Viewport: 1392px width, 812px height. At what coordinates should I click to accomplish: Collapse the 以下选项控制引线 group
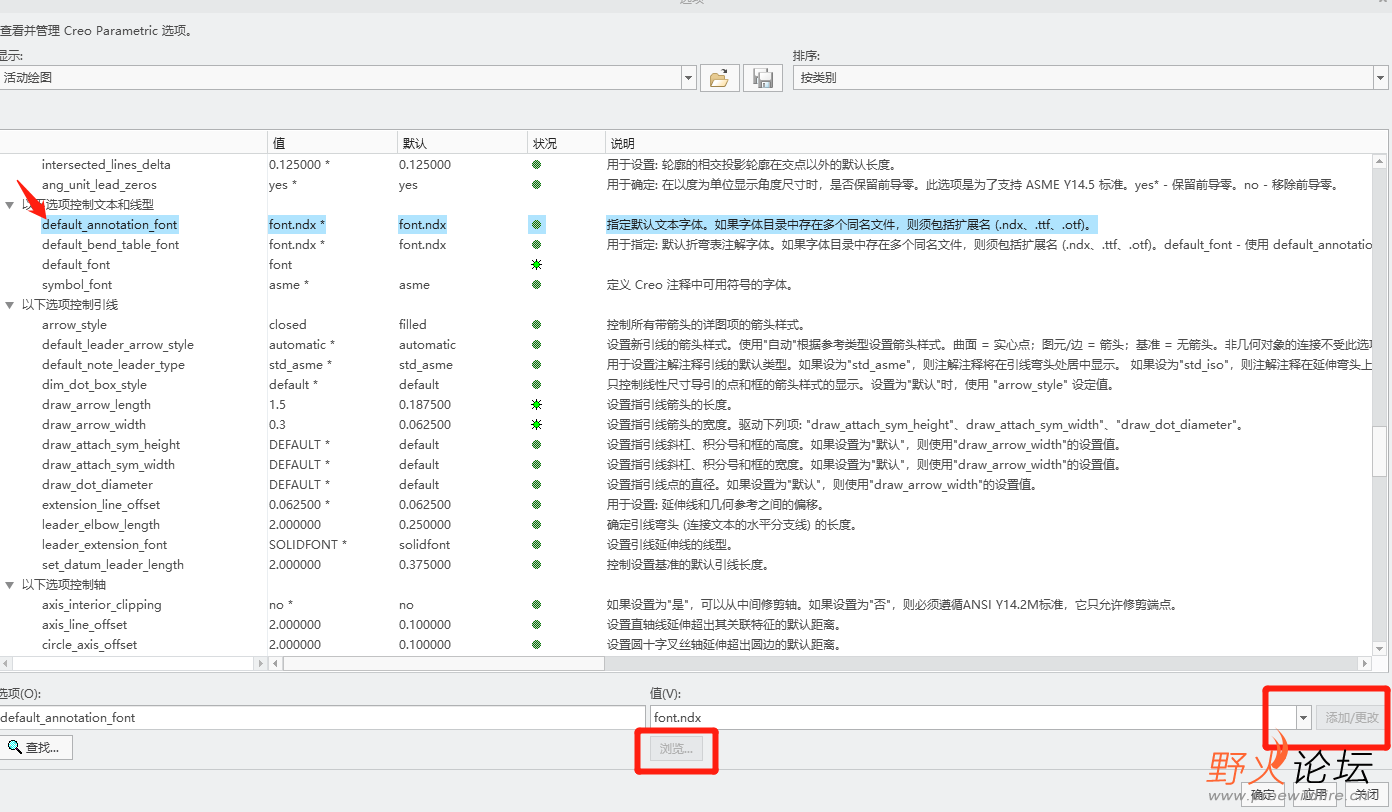pos(10,304)
